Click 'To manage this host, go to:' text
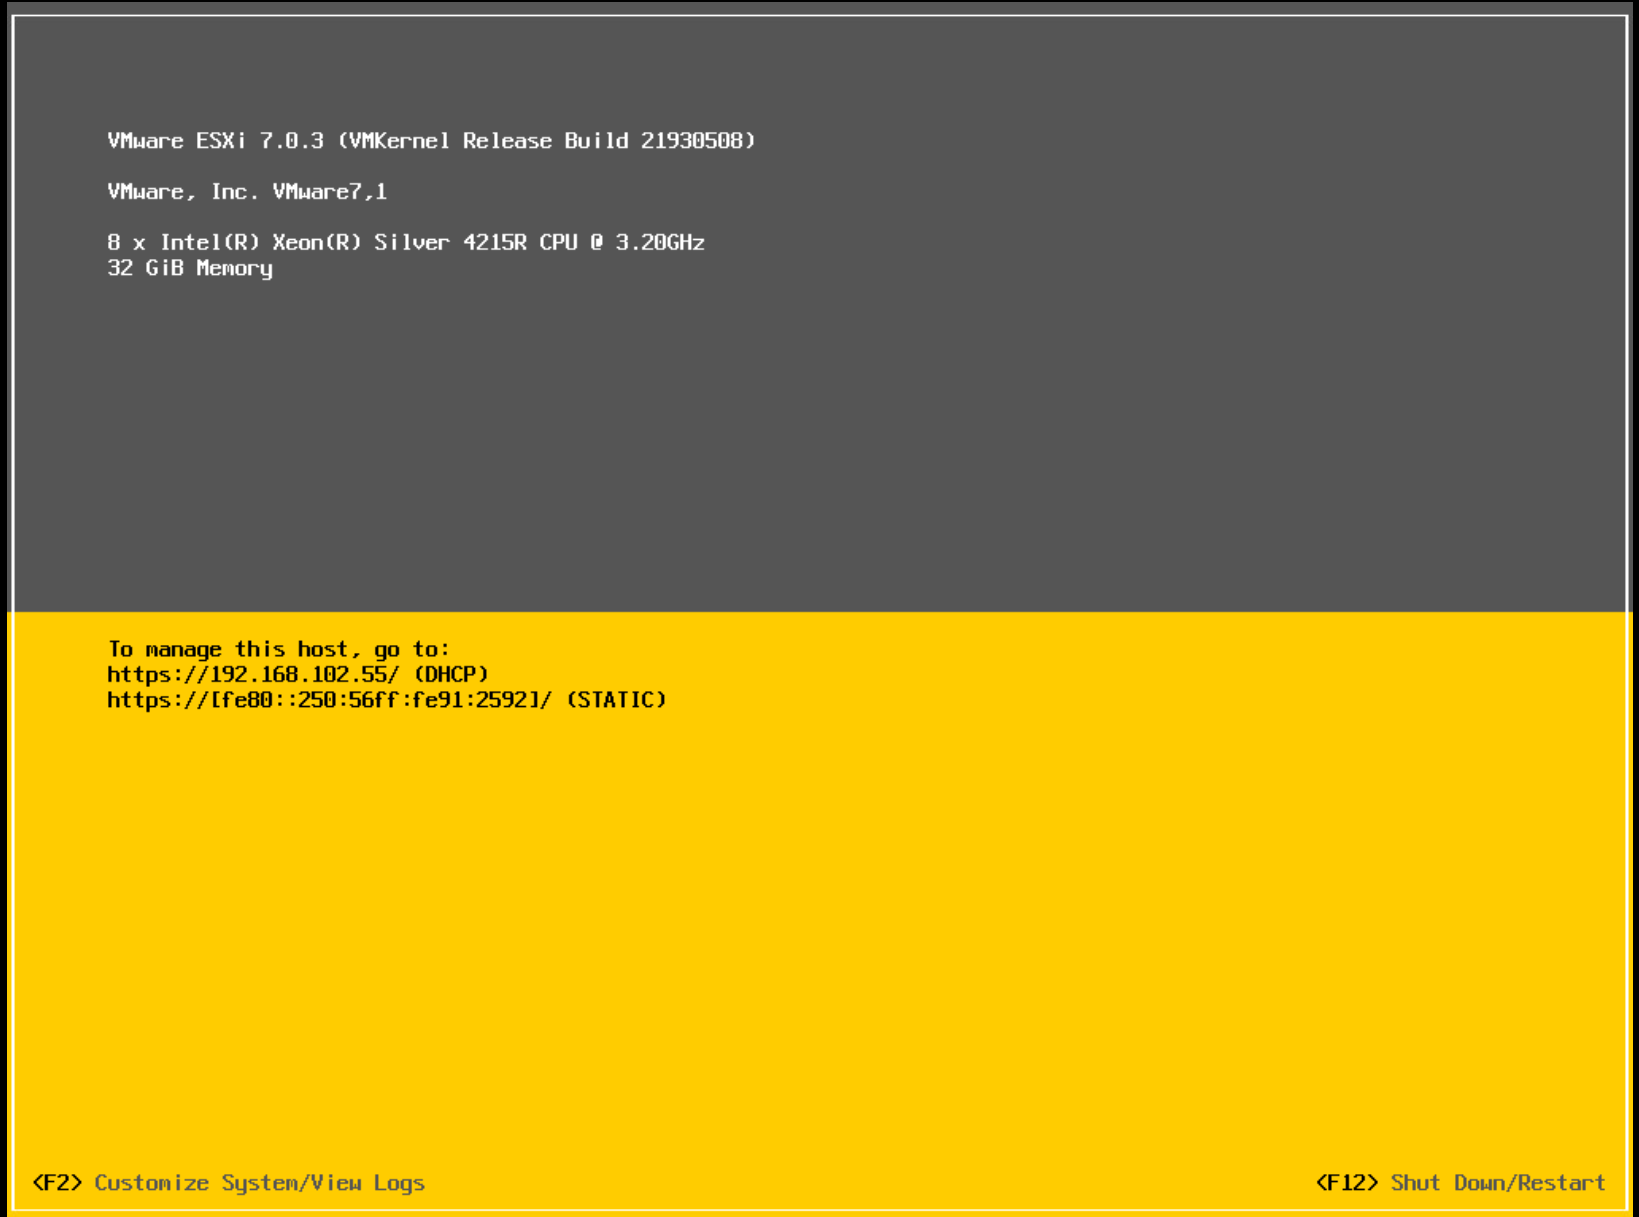1639x1217 pixels. tap(279, 649)
